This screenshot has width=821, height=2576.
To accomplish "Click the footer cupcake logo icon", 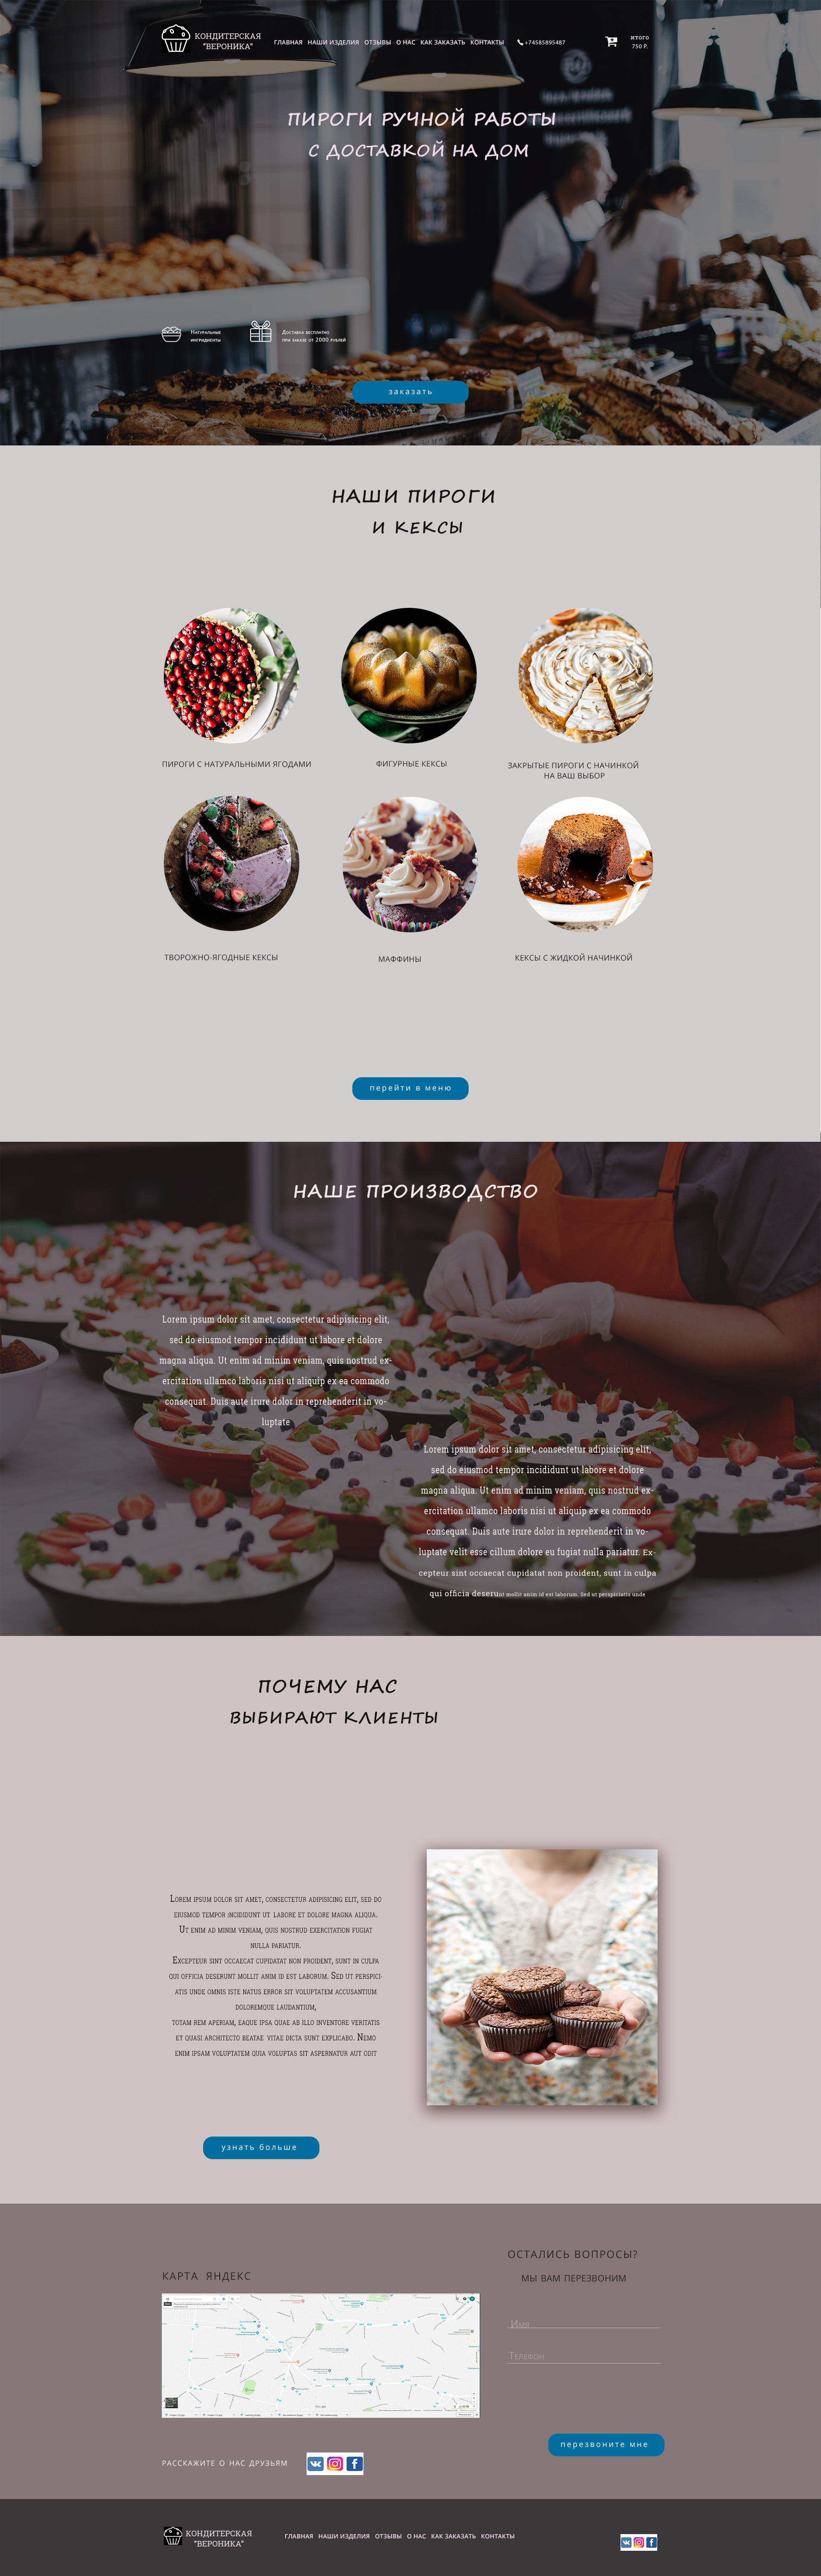I will pos(173,2535).
